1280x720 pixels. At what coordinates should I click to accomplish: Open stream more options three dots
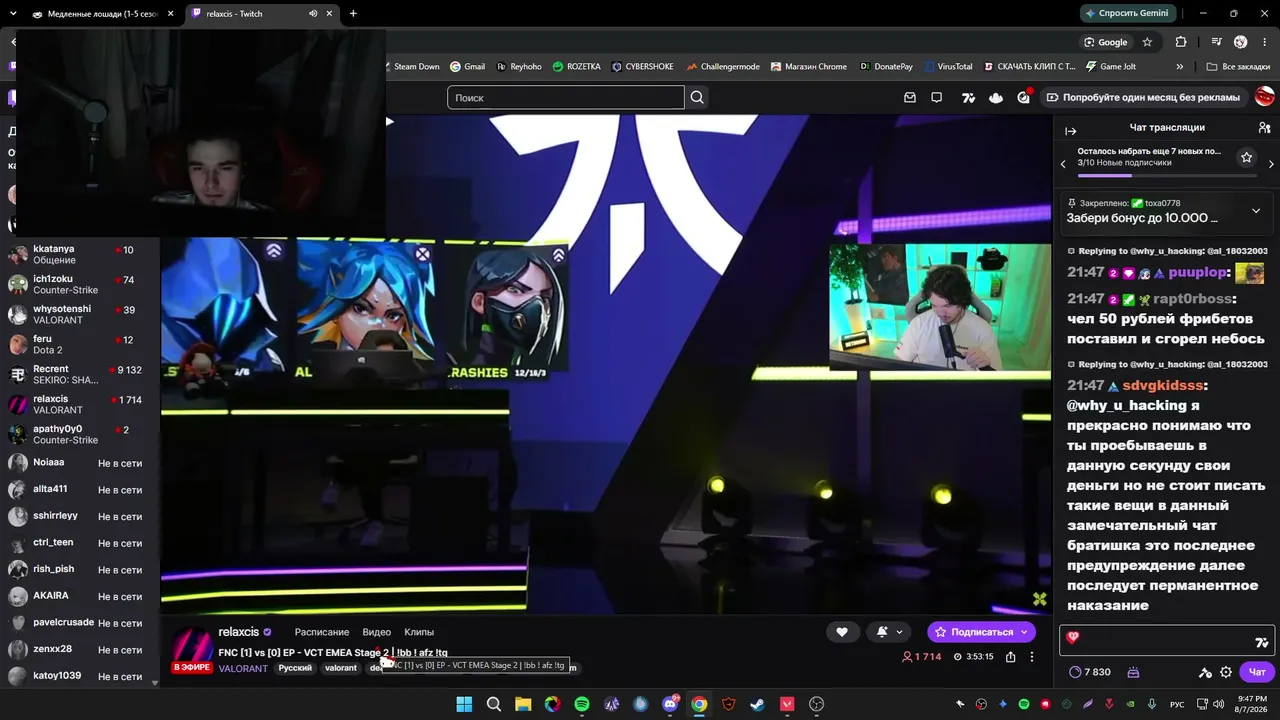[1032, 657]
